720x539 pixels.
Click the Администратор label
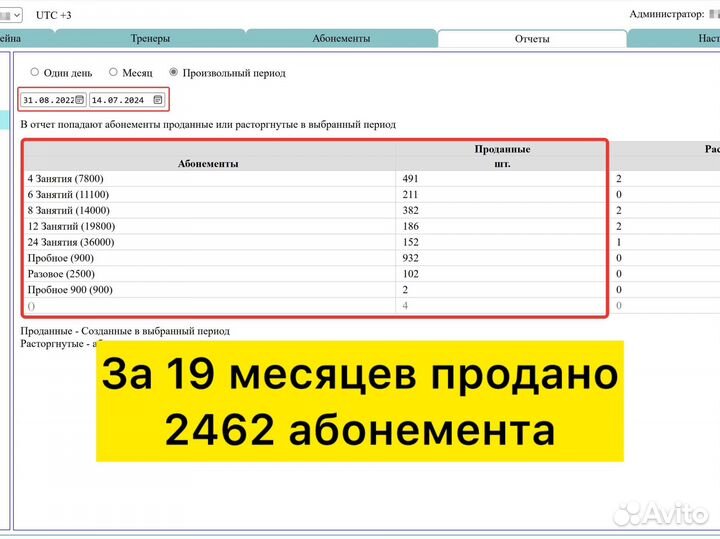[666, 14]
